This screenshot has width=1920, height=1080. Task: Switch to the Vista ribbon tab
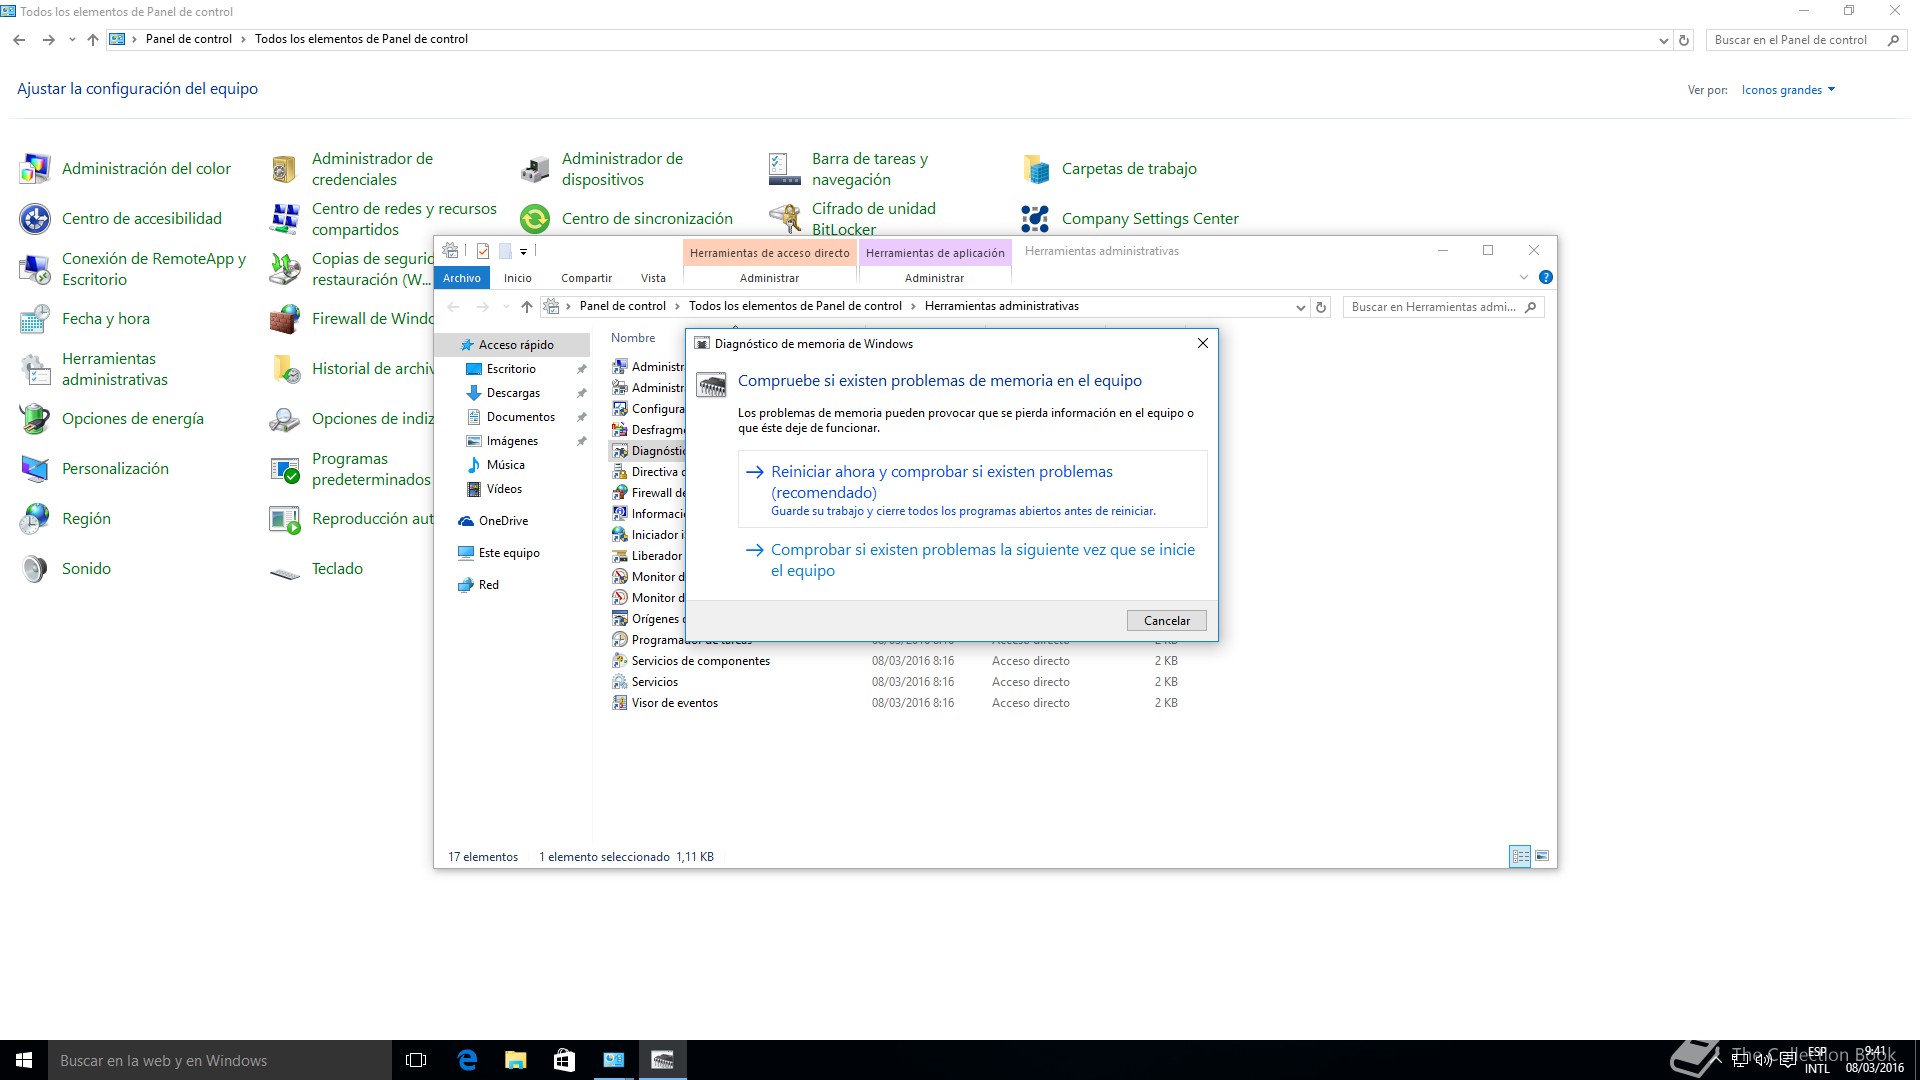[x=653, y=278]
